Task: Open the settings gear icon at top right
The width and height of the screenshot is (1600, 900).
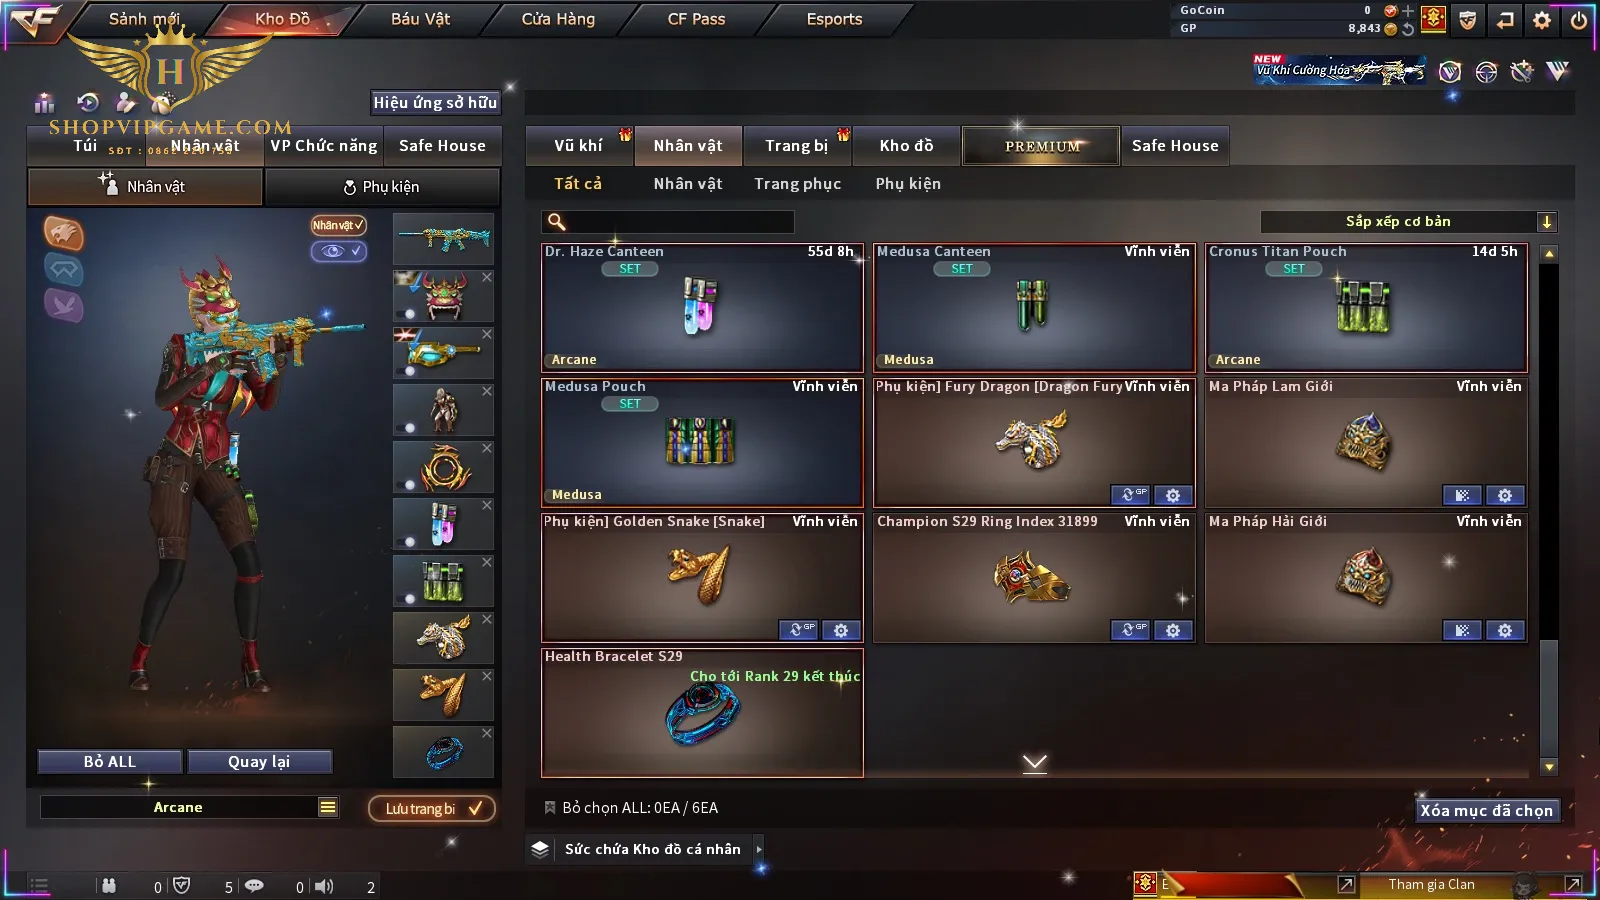Action: [x=1542, y=19]
